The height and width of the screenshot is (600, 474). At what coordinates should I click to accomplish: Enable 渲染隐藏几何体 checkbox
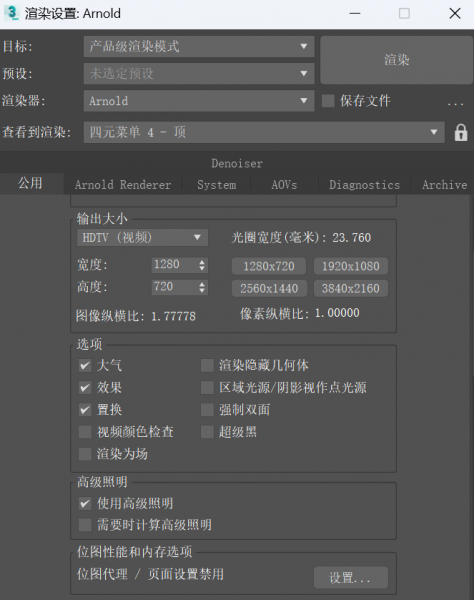click(207, 365)
